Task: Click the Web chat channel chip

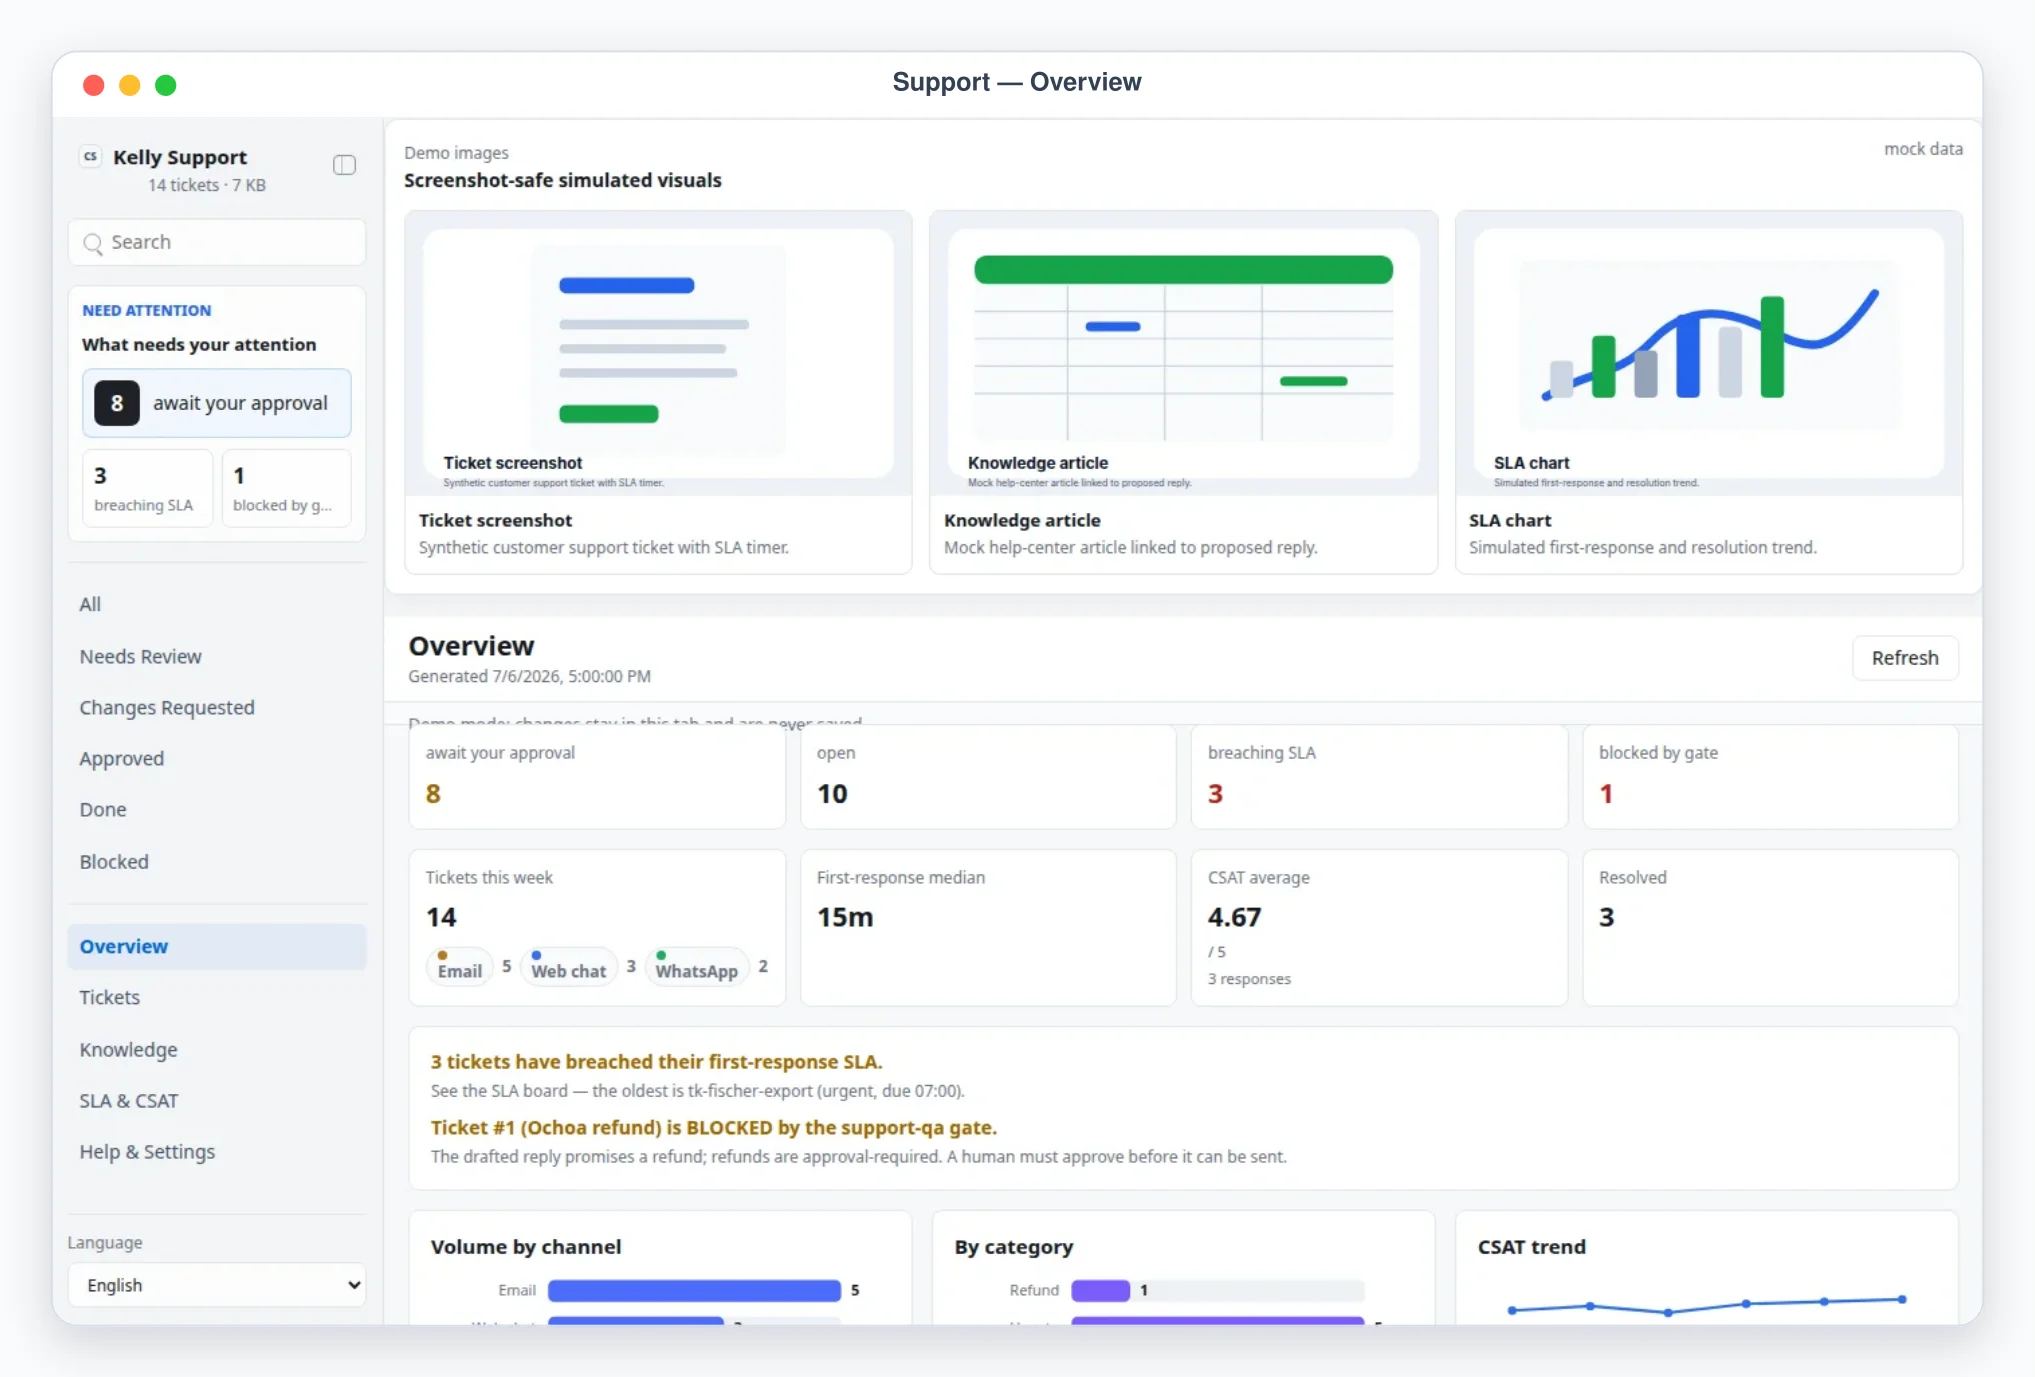Action: [568, 967]
